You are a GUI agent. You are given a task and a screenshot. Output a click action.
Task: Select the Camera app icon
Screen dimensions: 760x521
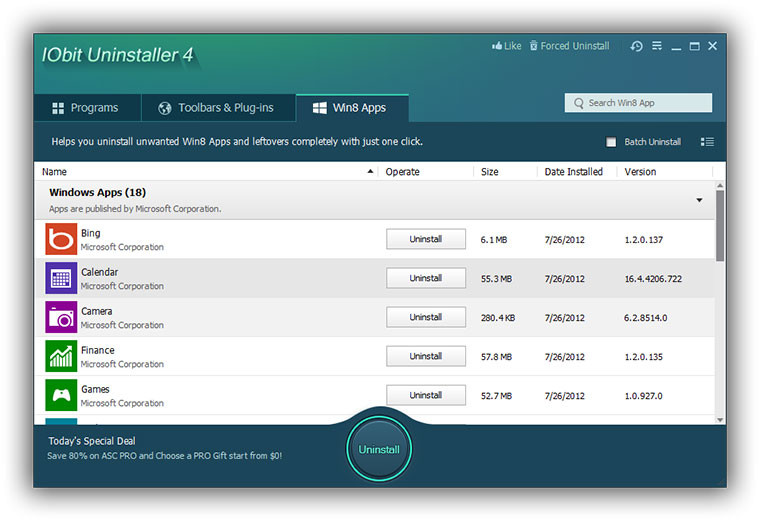pyautogui.click(x=61, y=317)
